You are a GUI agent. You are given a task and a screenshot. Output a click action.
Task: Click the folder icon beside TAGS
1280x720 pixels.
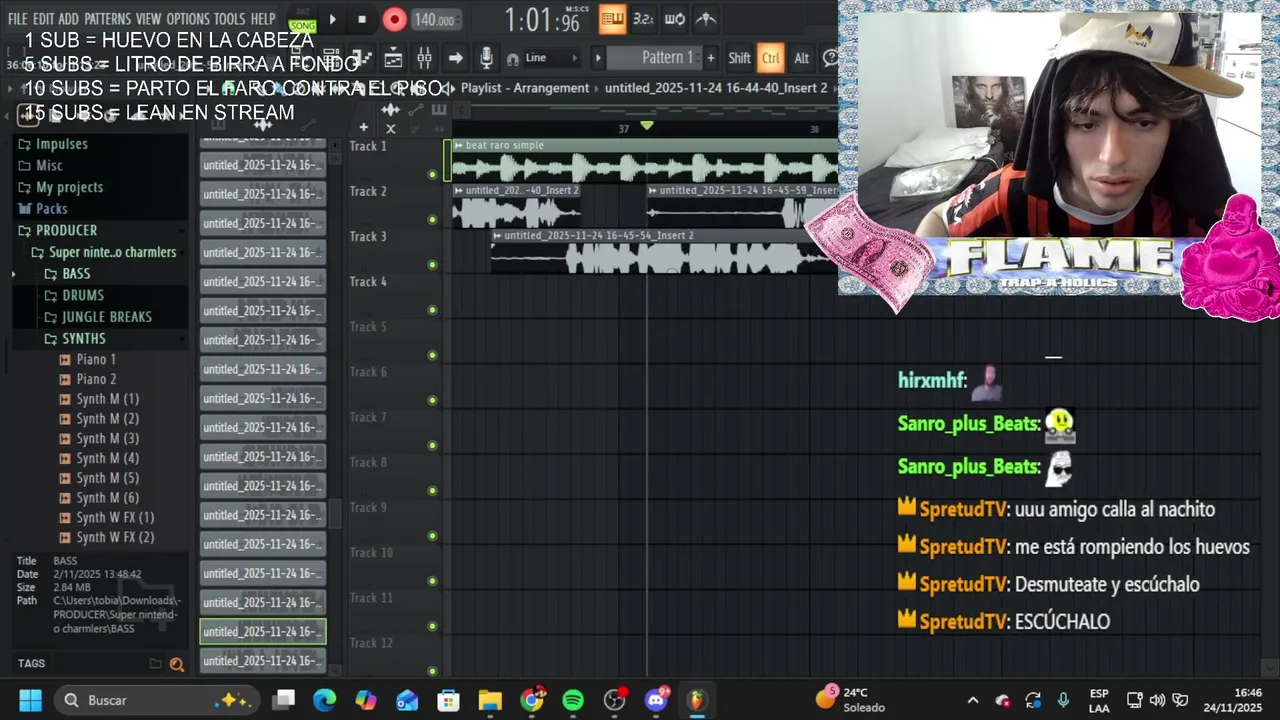pyautogui.click(x=155, y=663)
